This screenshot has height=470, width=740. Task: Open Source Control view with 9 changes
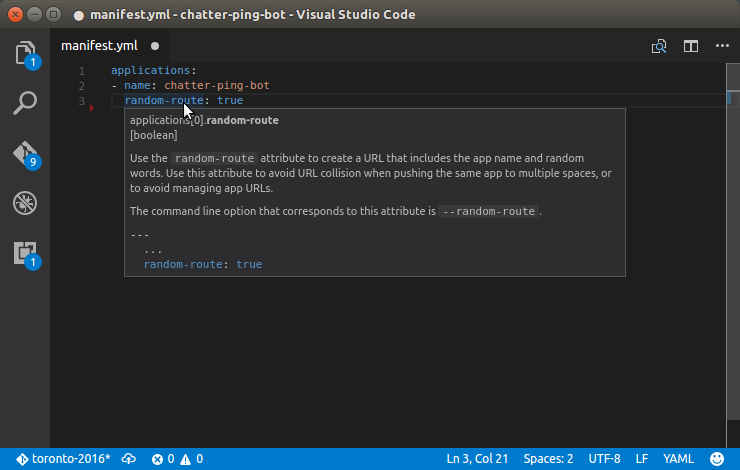pyautogui.click(x=25, y=154)
